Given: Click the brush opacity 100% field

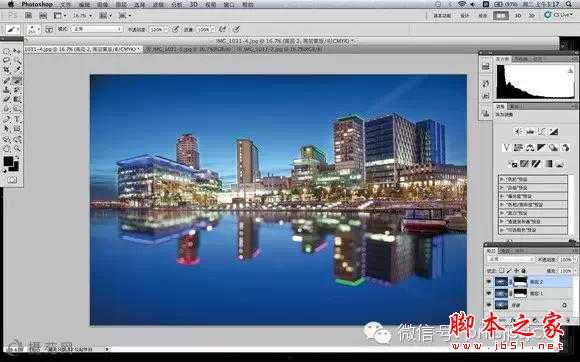Looking at the screenshot, I should point(158,29).
